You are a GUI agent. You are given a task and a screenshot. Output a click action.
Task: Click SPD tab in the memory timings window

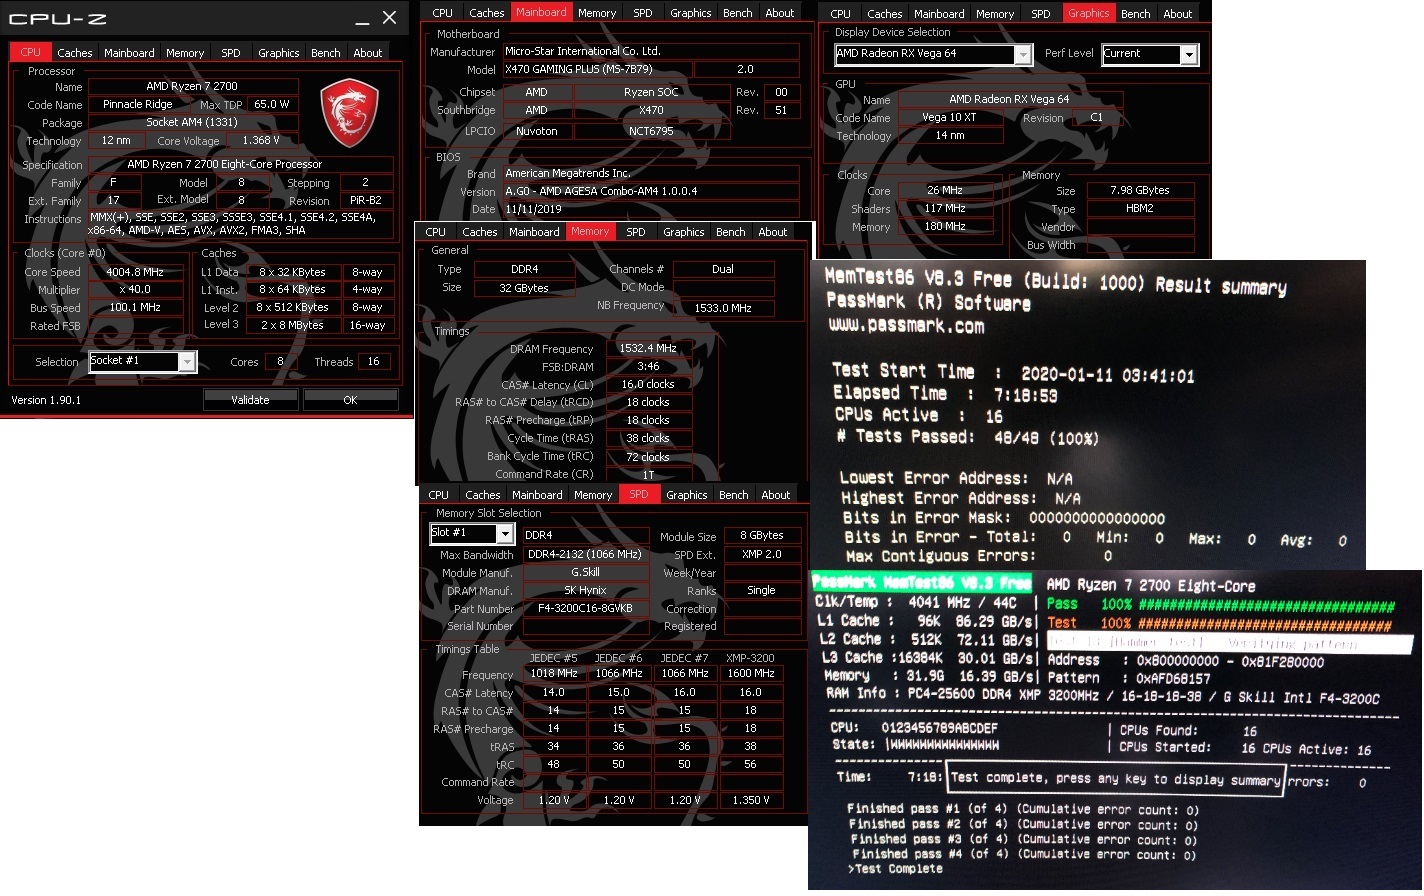[x=636, y=232]
